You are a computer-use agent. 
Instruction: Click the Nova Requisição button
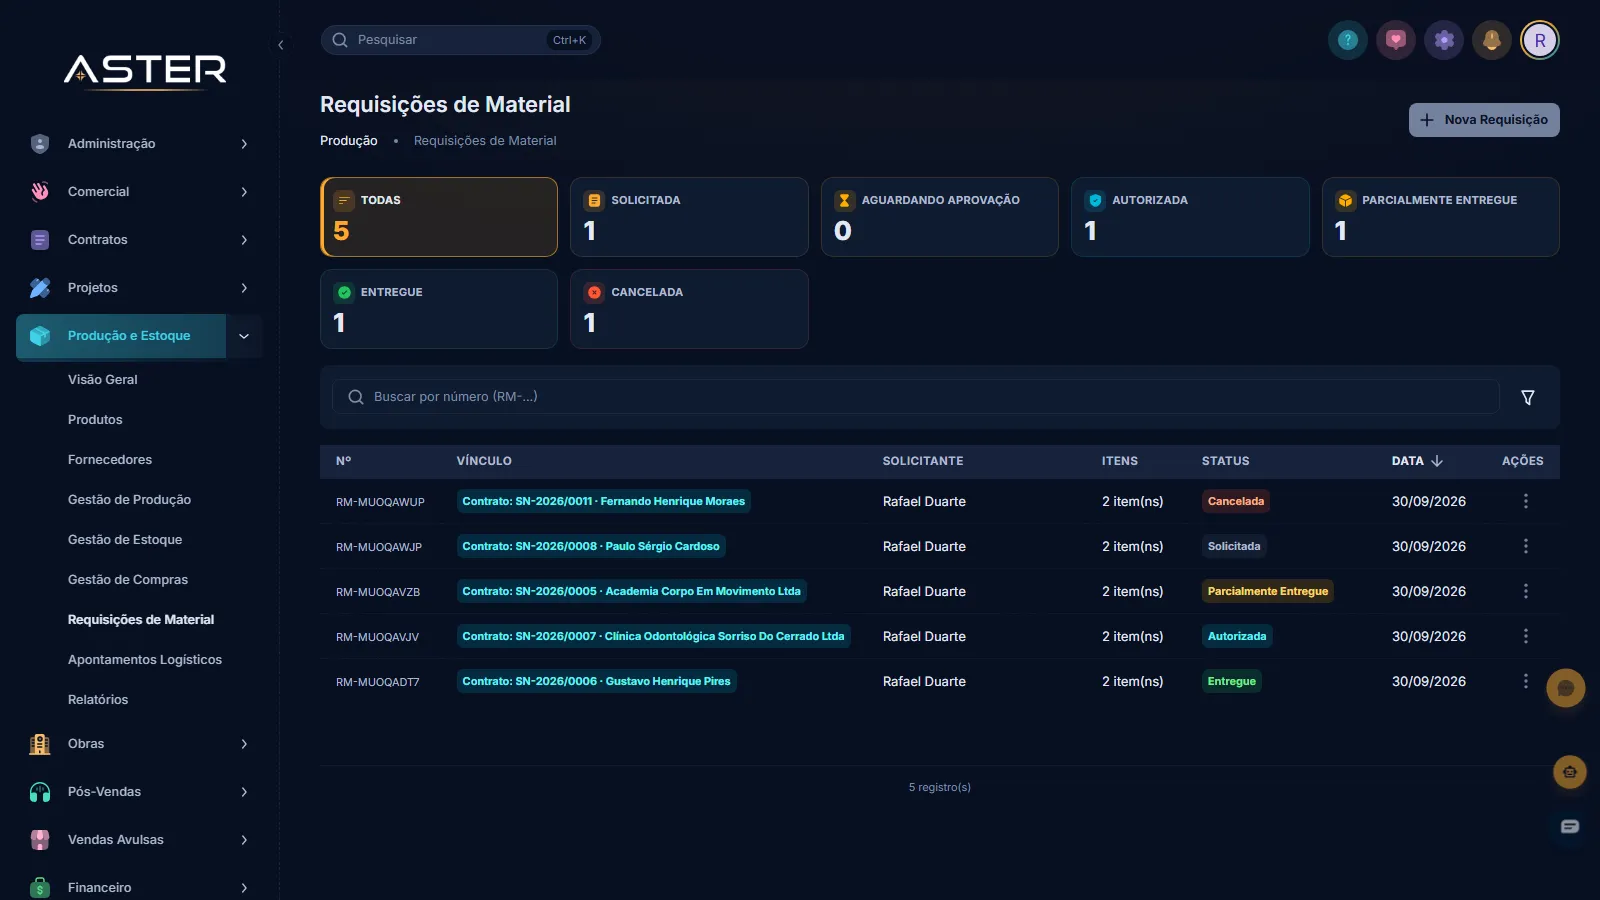1484,120
